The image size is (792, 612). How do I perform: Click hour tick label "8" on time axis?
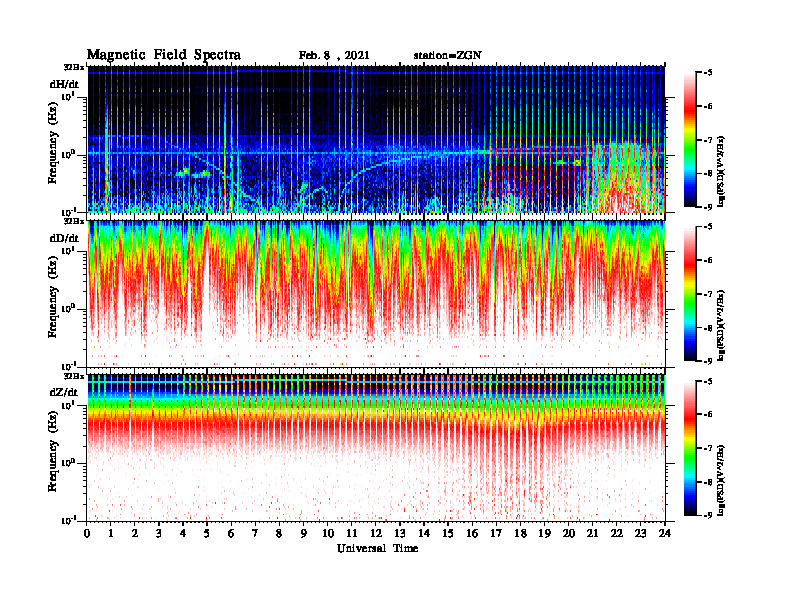tap(279, 533)
